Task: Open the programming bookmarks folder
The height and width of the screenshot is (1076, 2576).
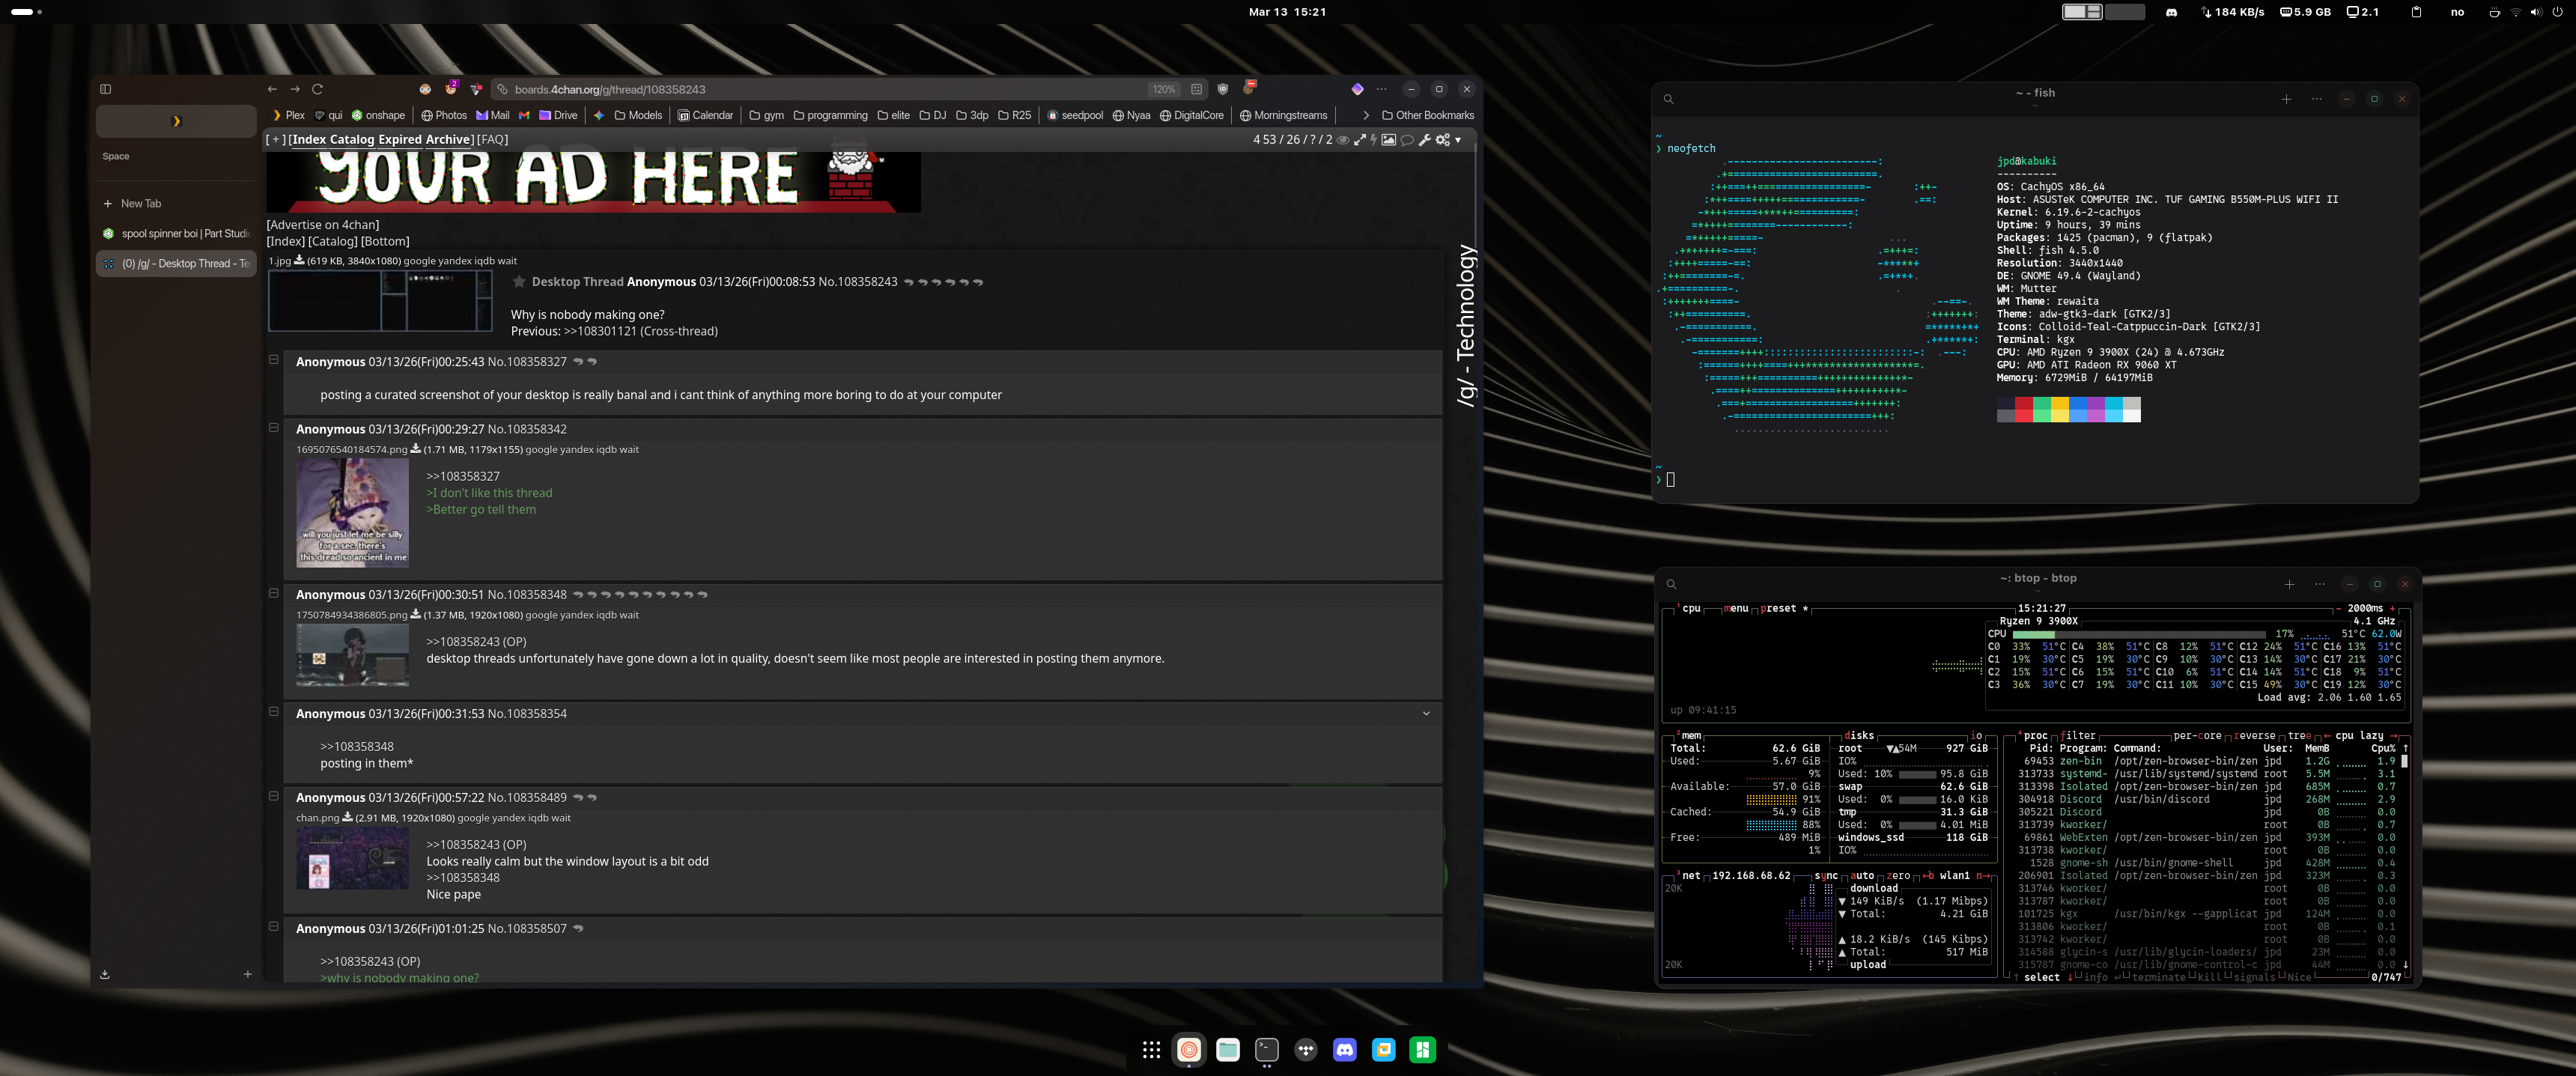Action: 830,115
